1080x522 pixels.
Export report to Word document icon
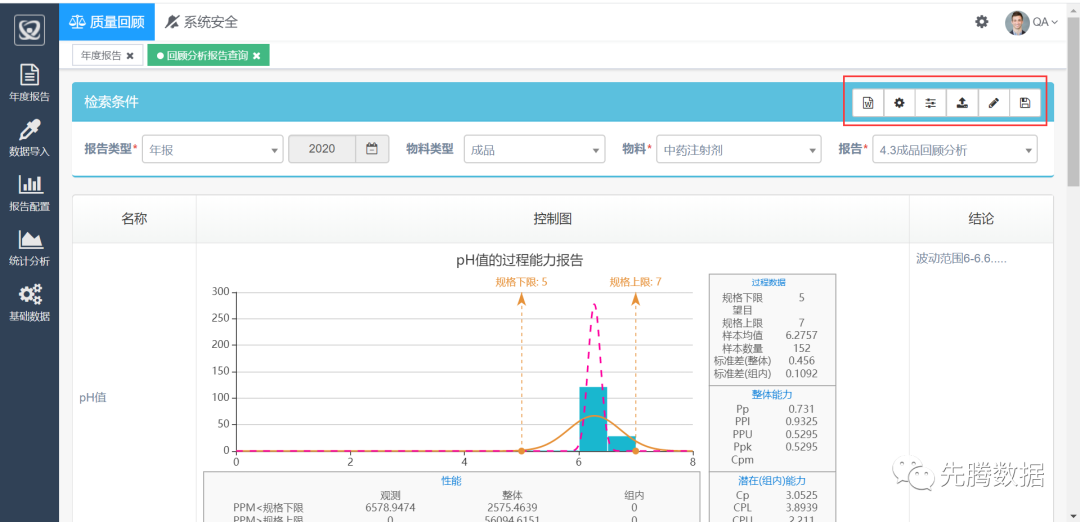868,103
